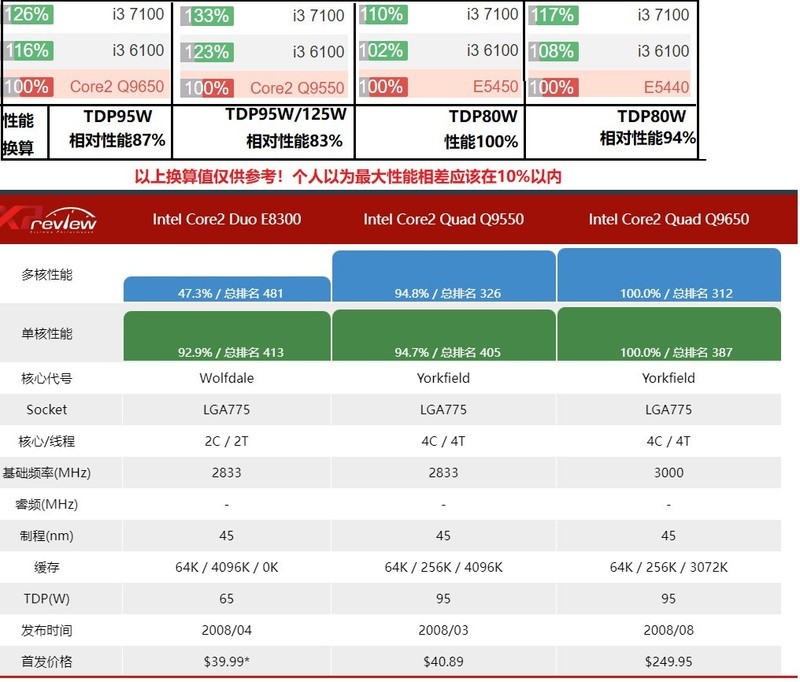The height and width of the screenshot is (682, 800).
Task: Click the 'TDP80W 相对性能94%' cell
Action: coord(611,133)
